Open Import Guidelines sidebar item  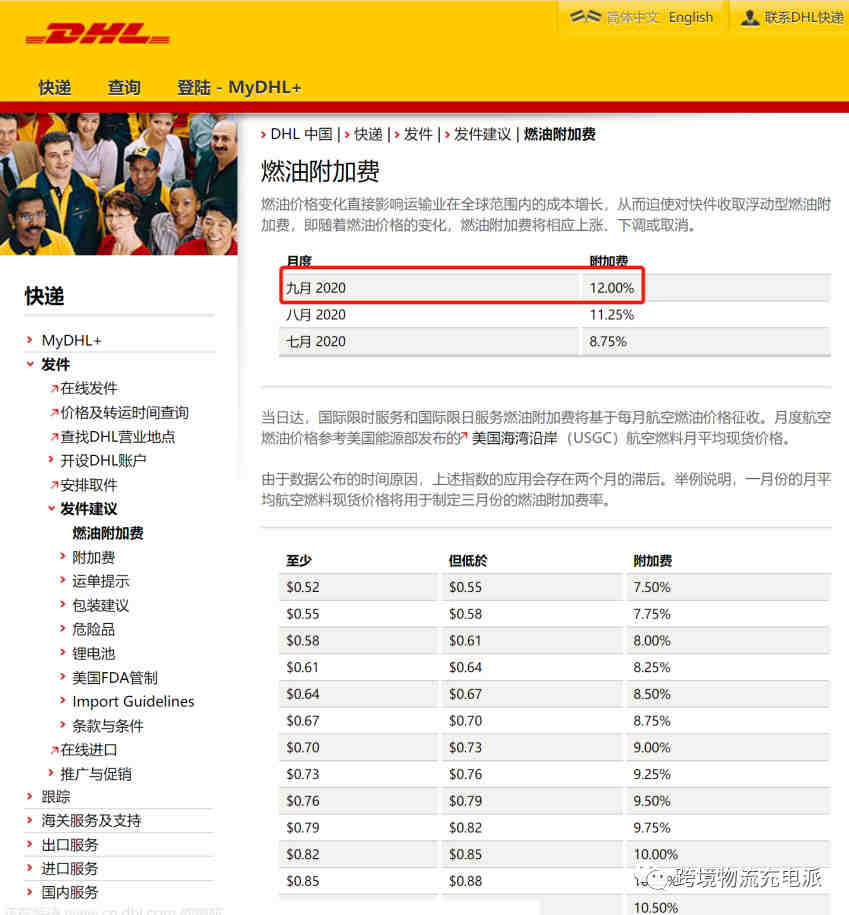[133, 701]
